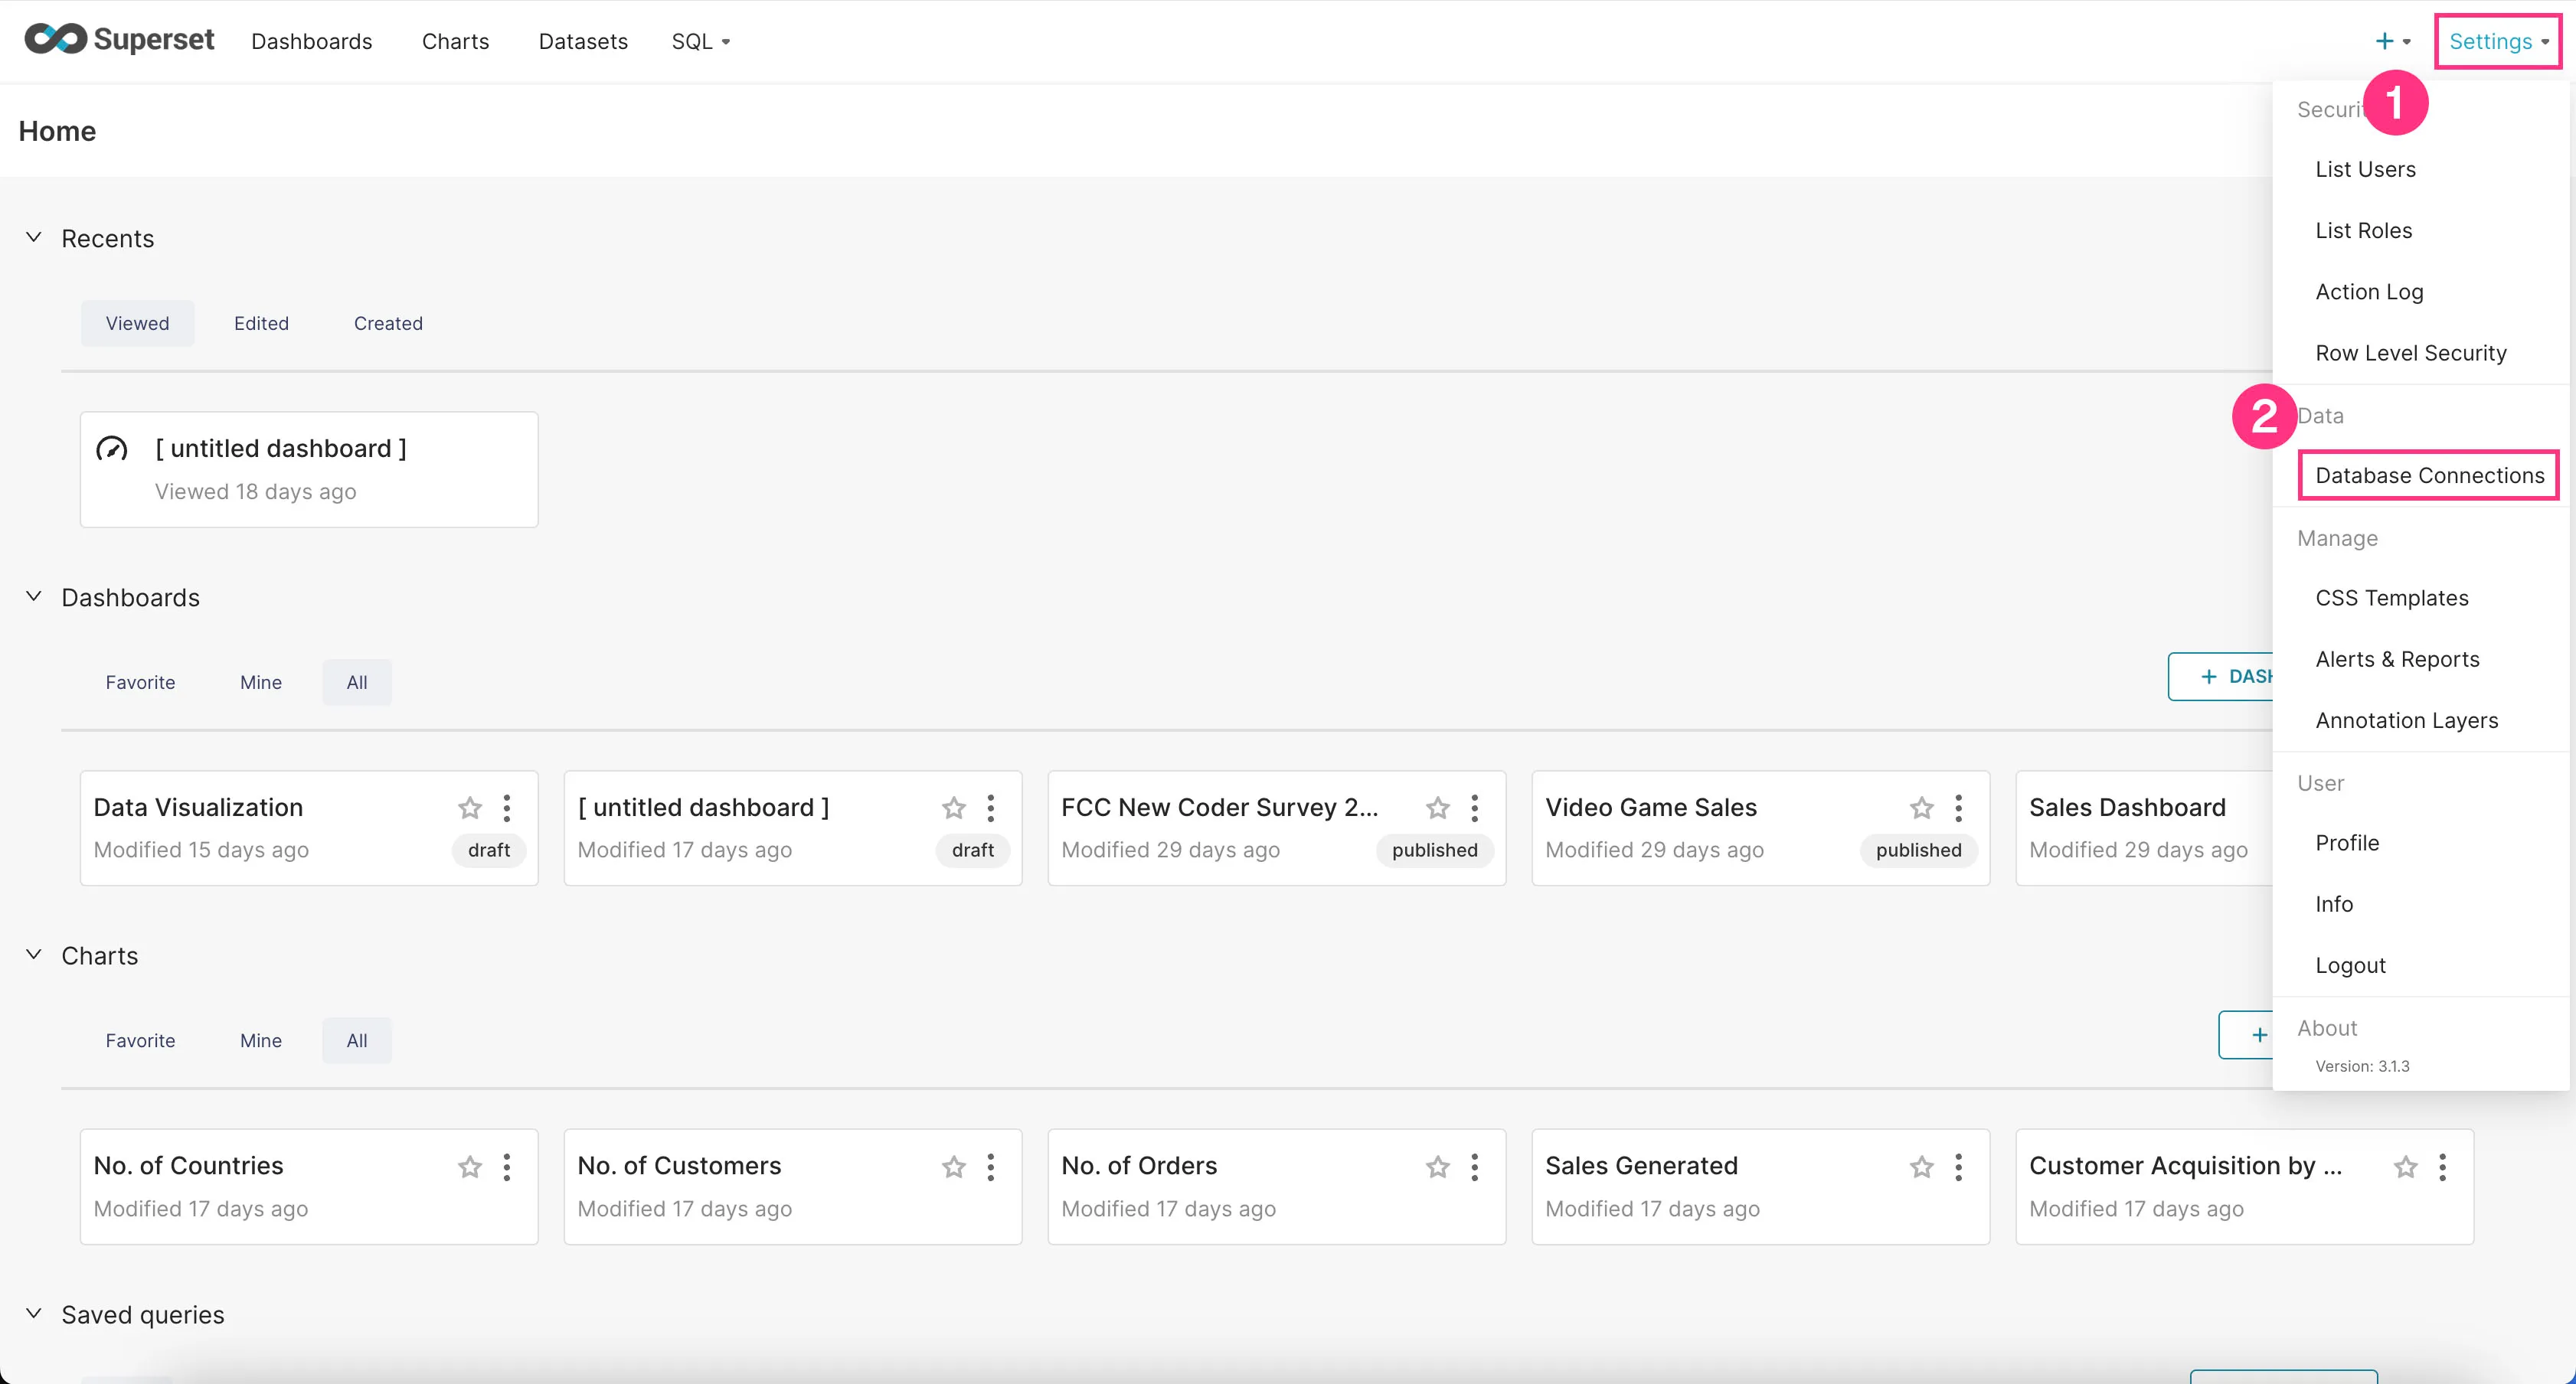This screenshot has width=2576, height=1384.
Task: Click the Version: 3.1.3 text
Action: [2362, 1066]
